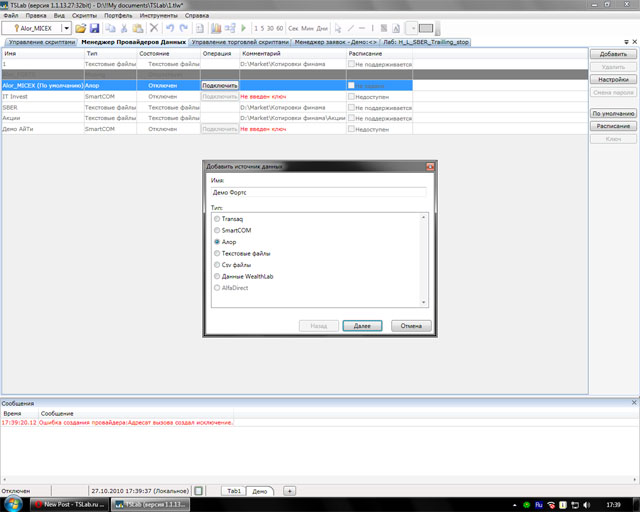Save workspace with the floppy disk icon

(x=95, y=28)
